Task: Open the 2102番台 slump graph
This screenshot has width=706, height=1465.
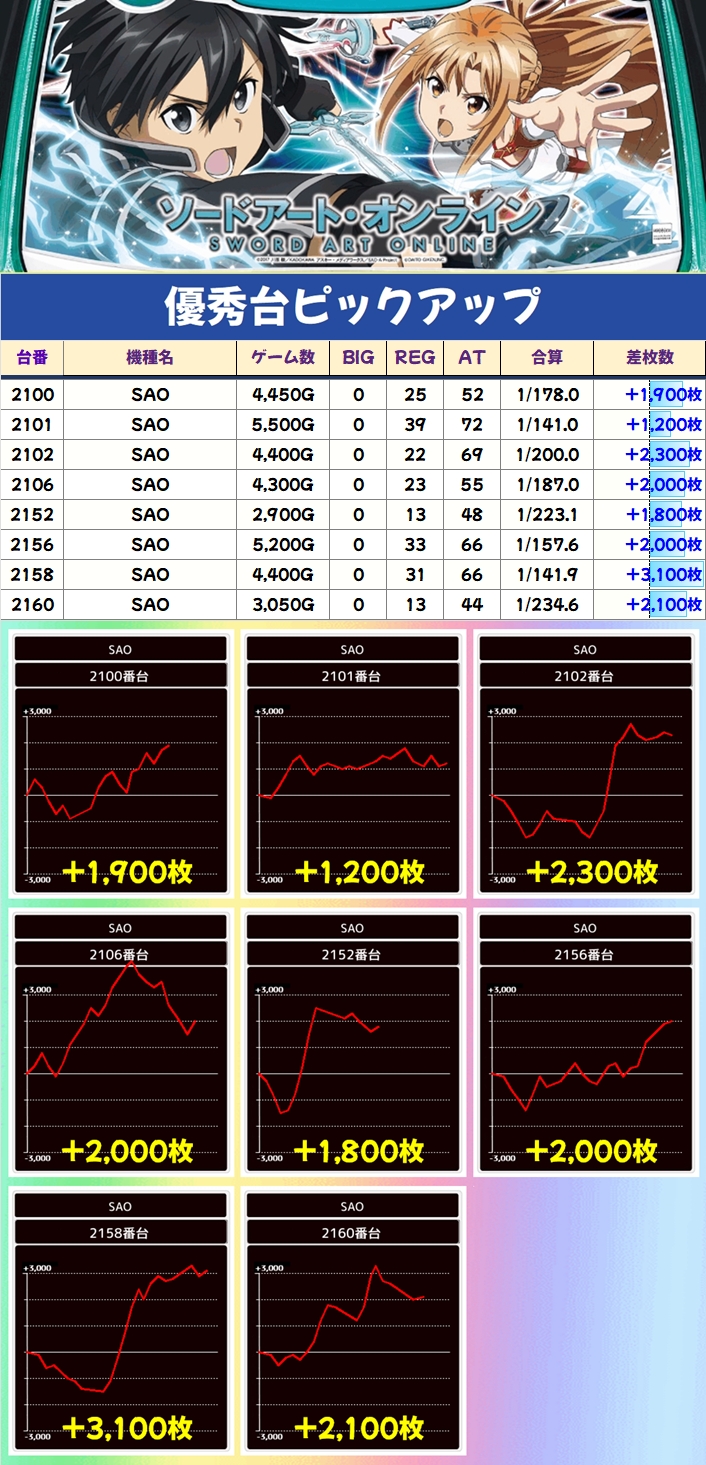Action: [585, 780]
